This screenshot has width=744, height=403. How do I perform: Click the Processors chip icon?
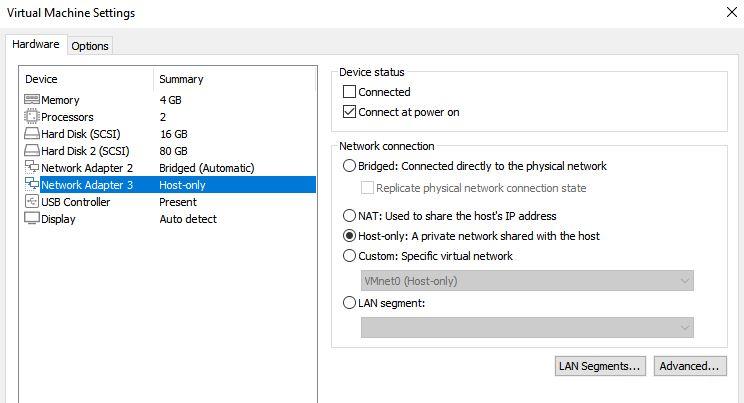(x=32, y=116)
